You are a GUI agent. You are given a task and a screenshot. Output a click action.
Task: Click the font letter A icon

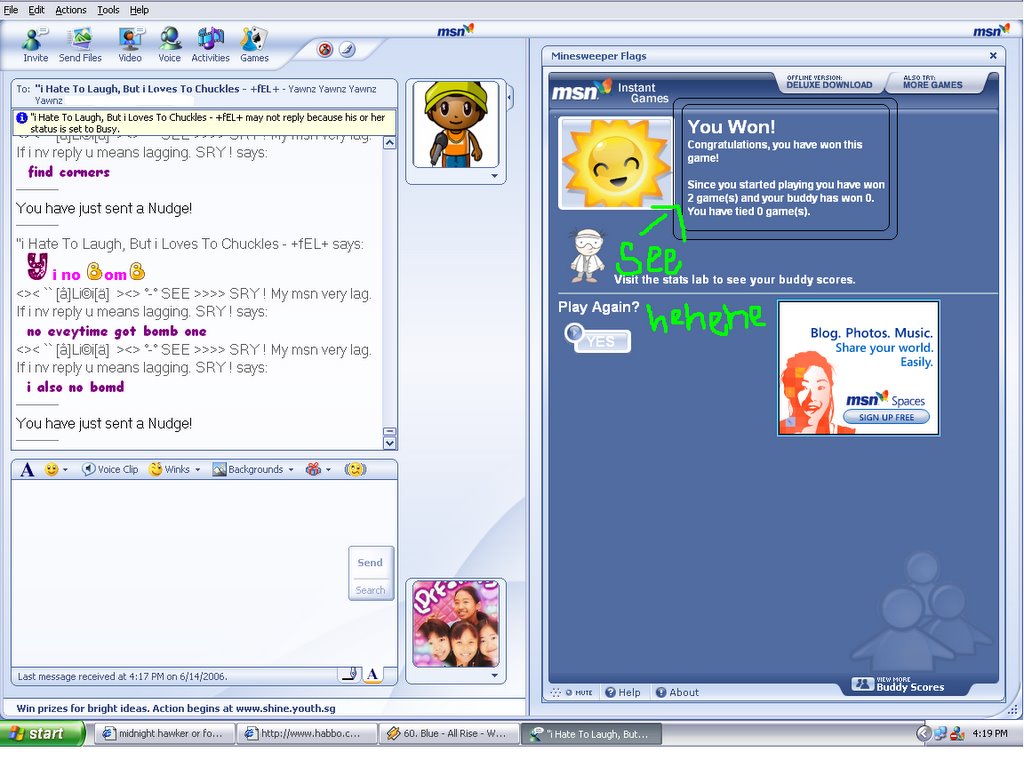pyautogui.click(x=27, y=470)
